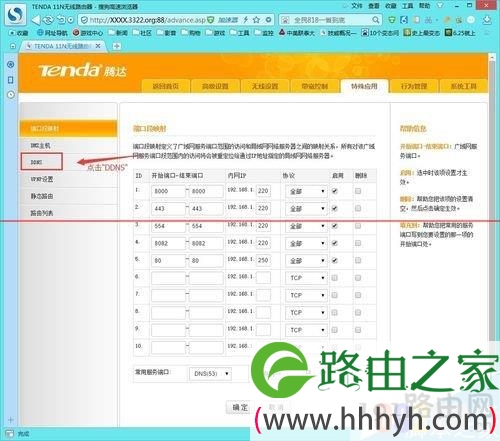Screen dimensions: 500x441
Task: Open the 社区 bookmark folder
Action: tap(142, 33)
